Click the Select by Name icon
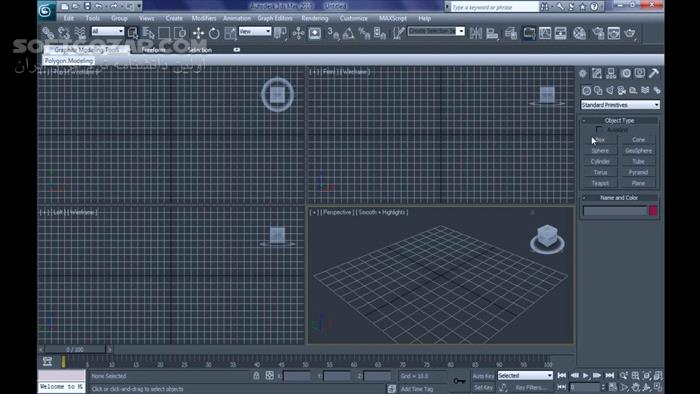 click(x=148, y=33)
